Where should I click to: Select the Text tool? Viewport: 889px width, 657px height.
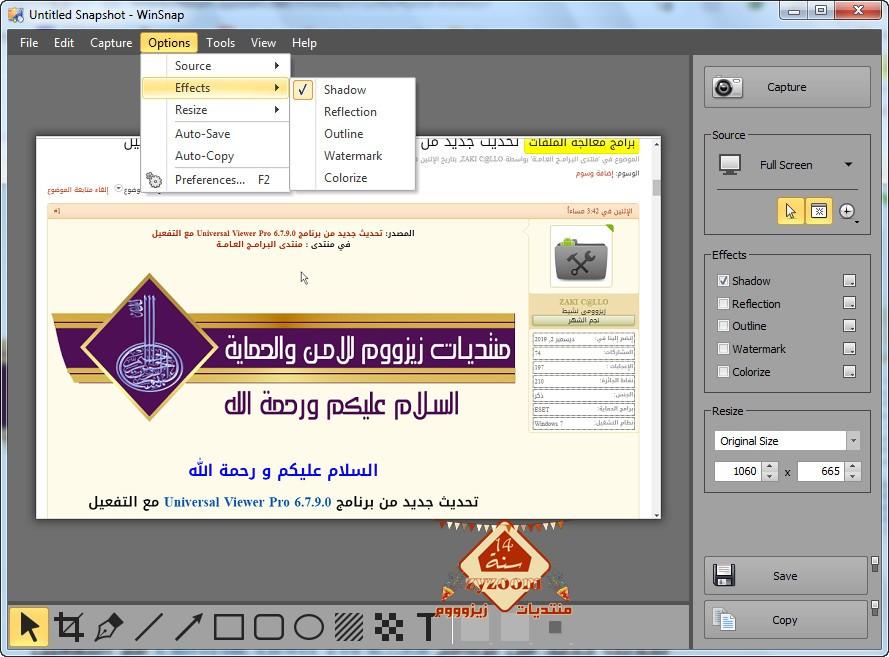click(x=426, y=627)
